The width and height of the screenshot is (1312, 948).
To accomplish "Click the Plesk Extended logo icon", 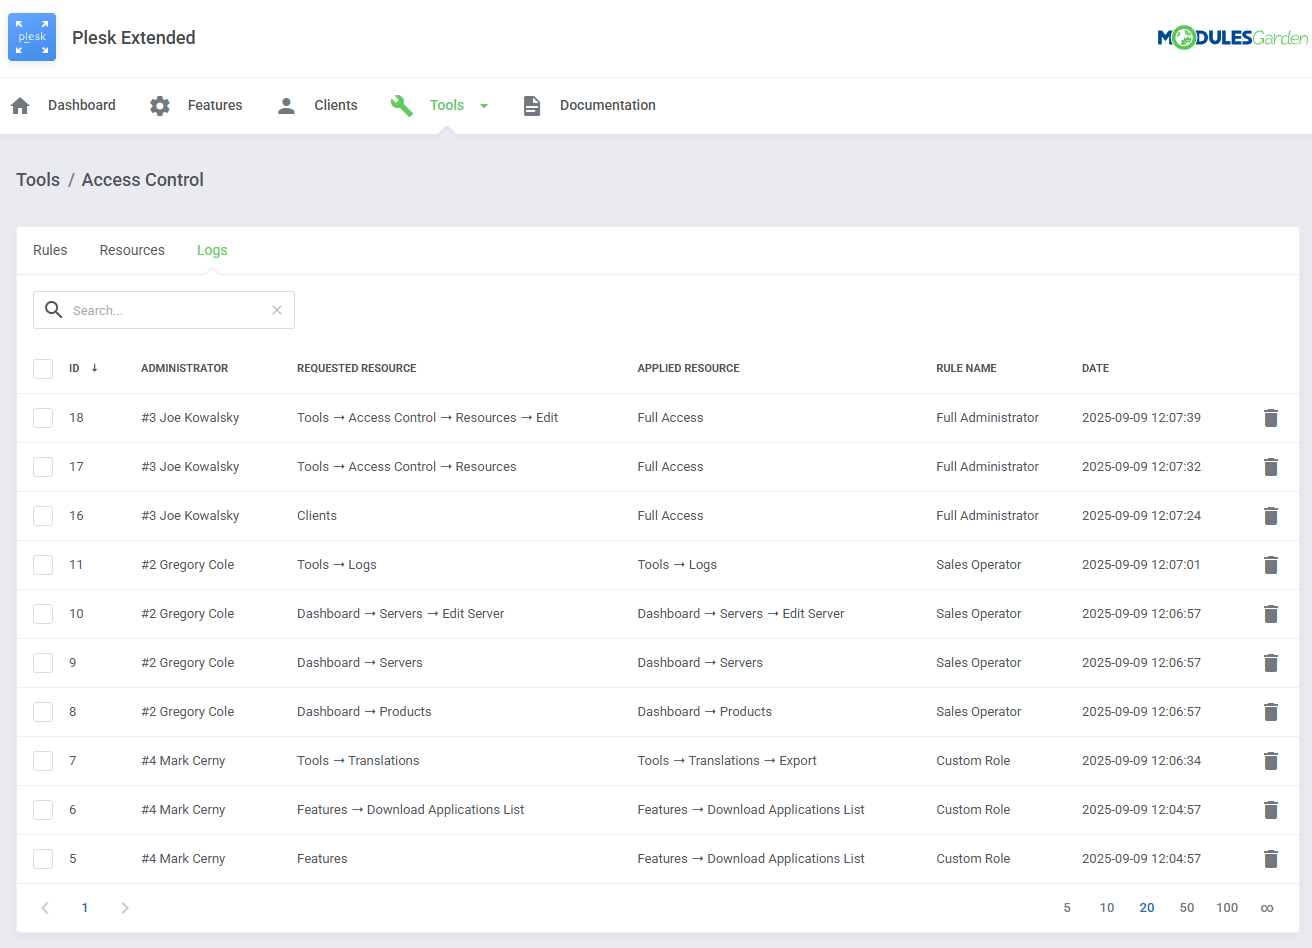I will click(31, 37).
